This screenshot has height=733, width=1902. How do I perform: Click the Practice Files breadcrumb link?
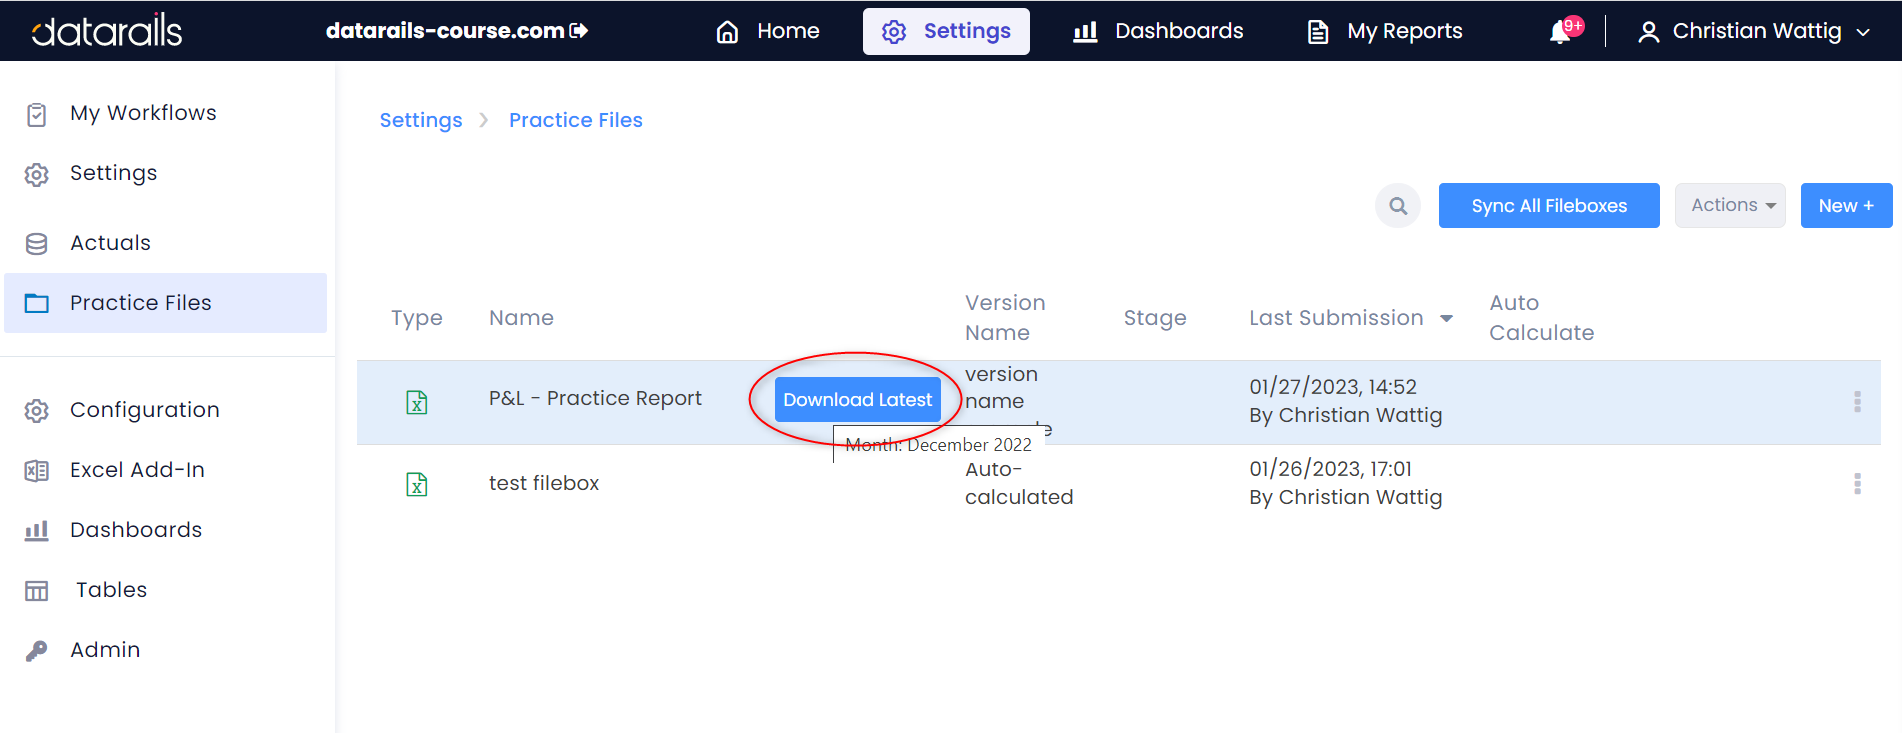tap(576, 120)
